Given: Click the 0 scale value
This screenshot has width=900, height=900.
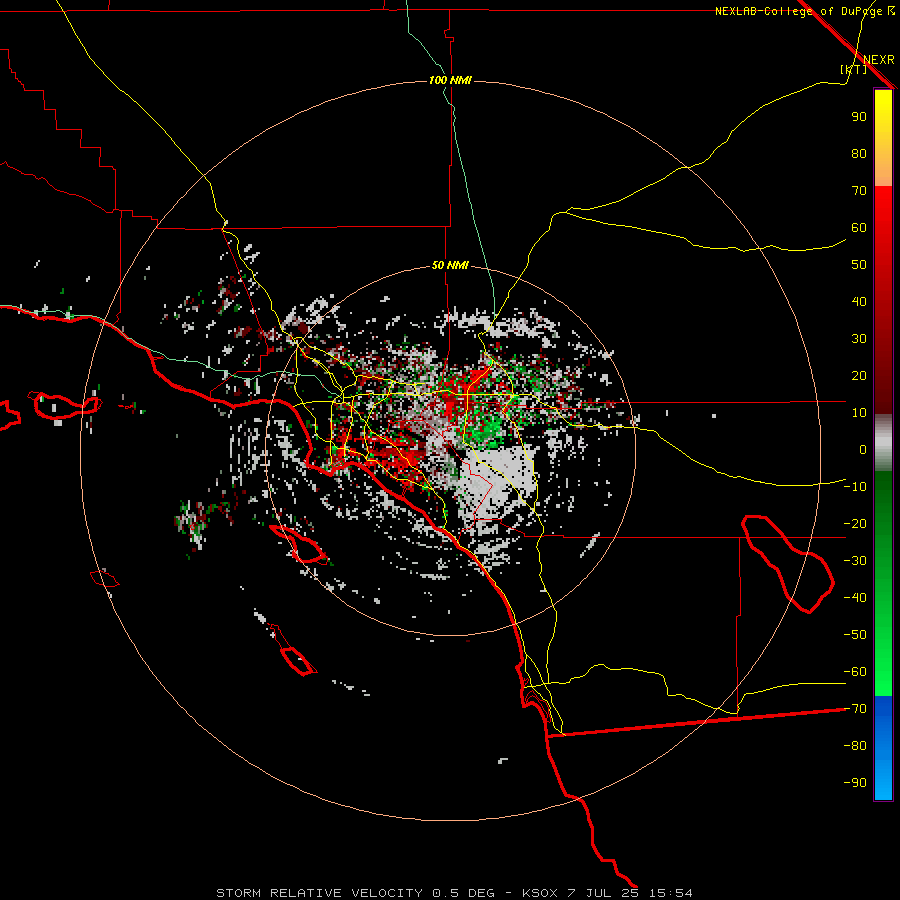Looking at the screenshot, I should point(863,449).
